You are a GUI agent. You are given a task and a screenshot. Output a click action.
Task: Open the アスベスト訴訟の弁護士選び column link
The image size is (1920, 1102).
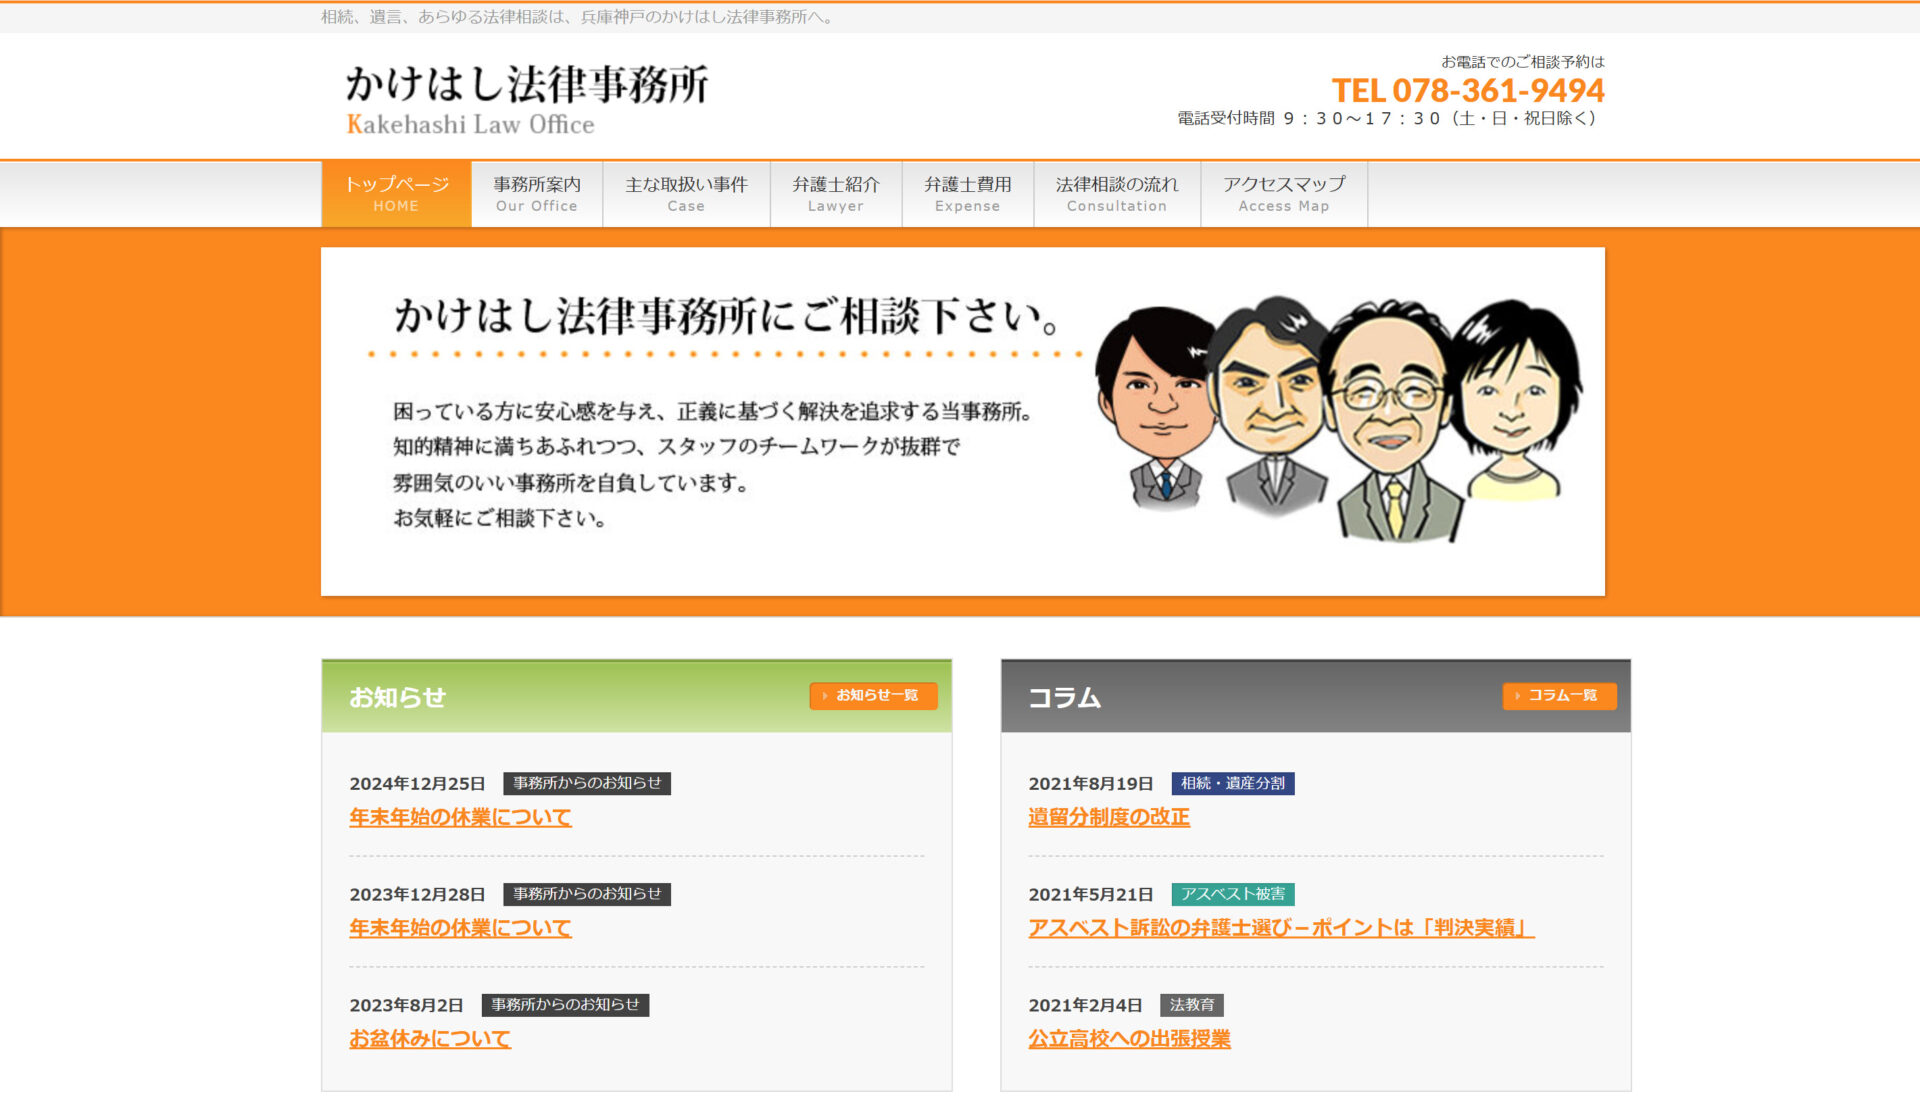[x=1281, y=928]
